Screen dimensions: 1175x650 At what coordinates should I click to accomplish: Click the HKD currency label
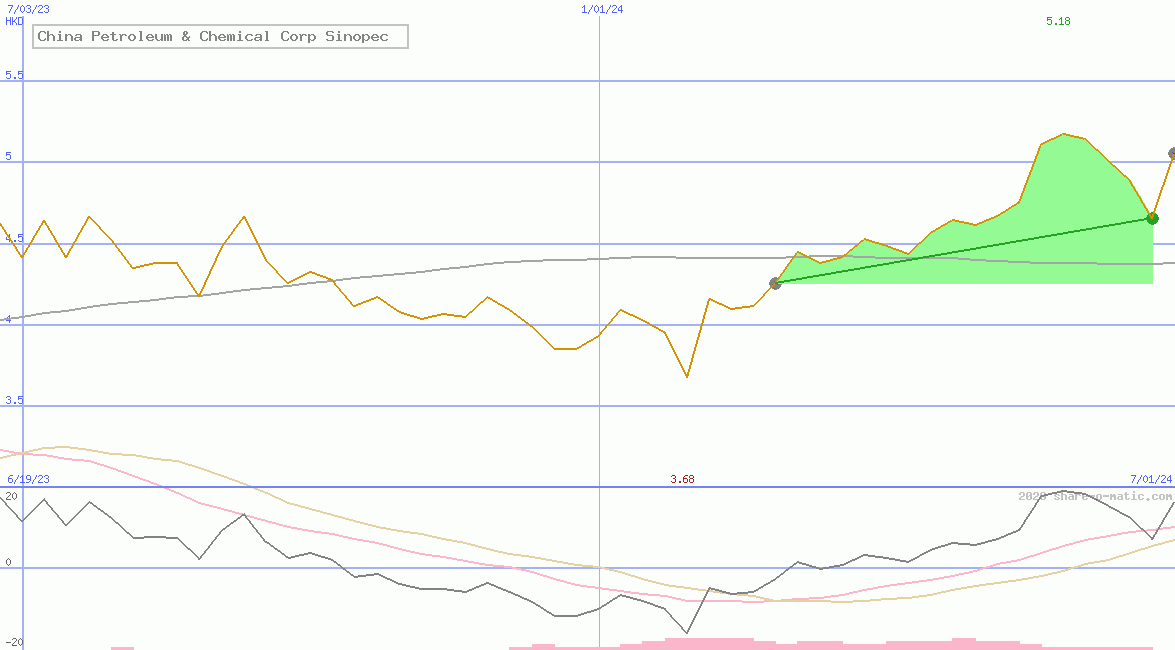tap(14, 21)
